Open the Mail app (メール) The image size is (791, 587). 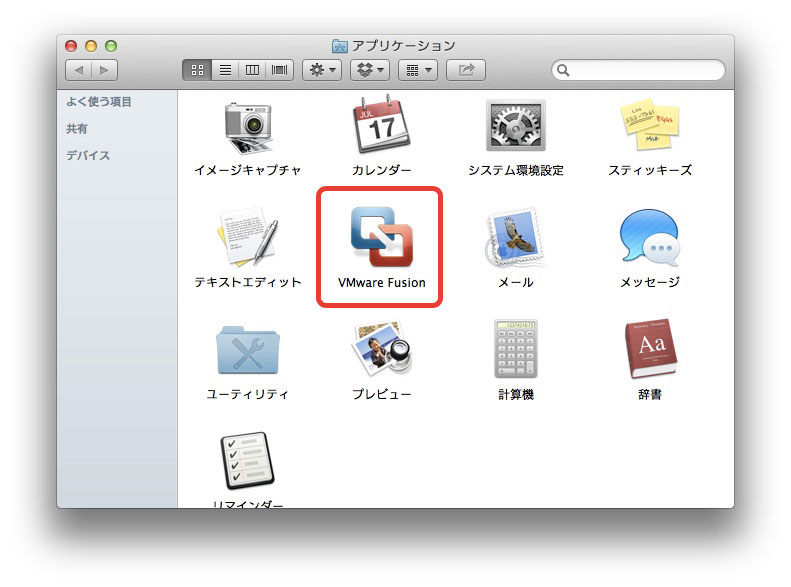pos(516,237)
